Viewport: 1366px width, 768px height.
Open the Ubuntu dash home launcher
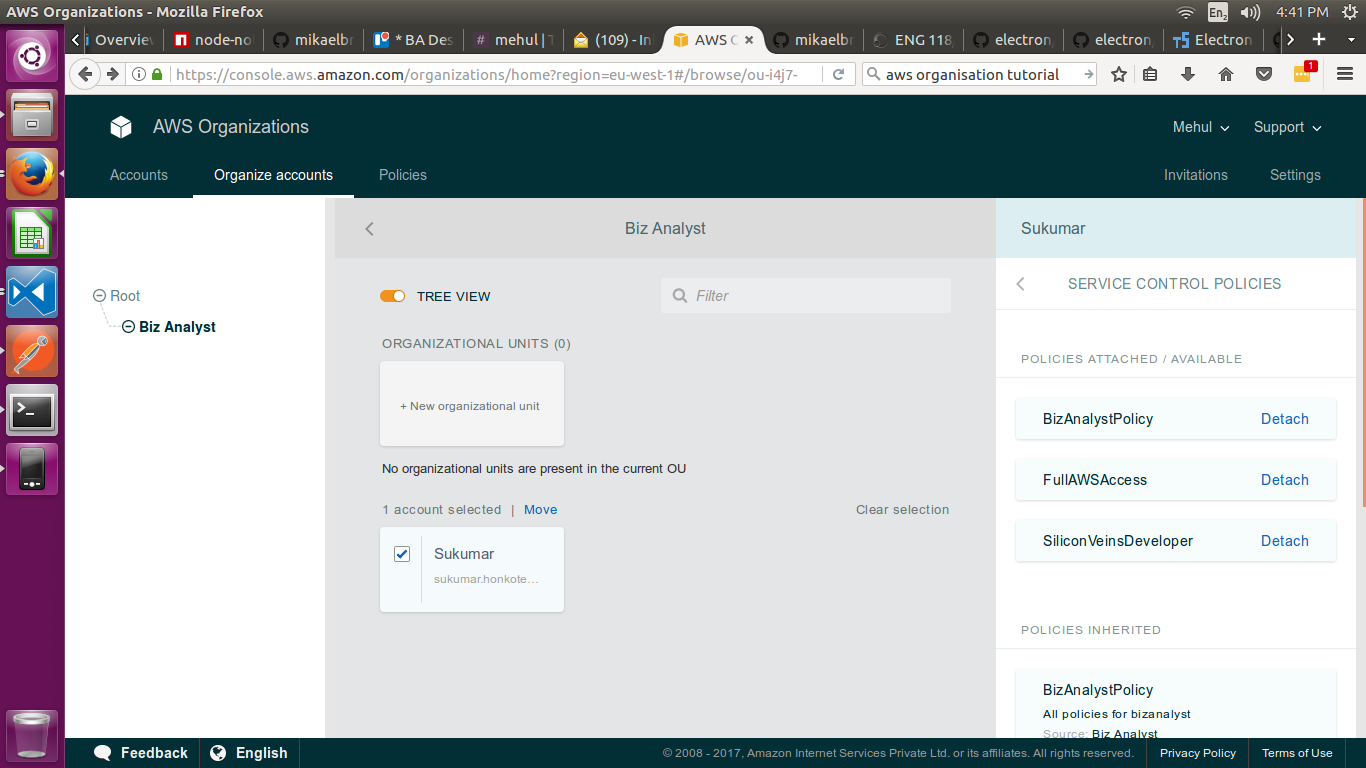pyautogui.click(x=32, y=56)
